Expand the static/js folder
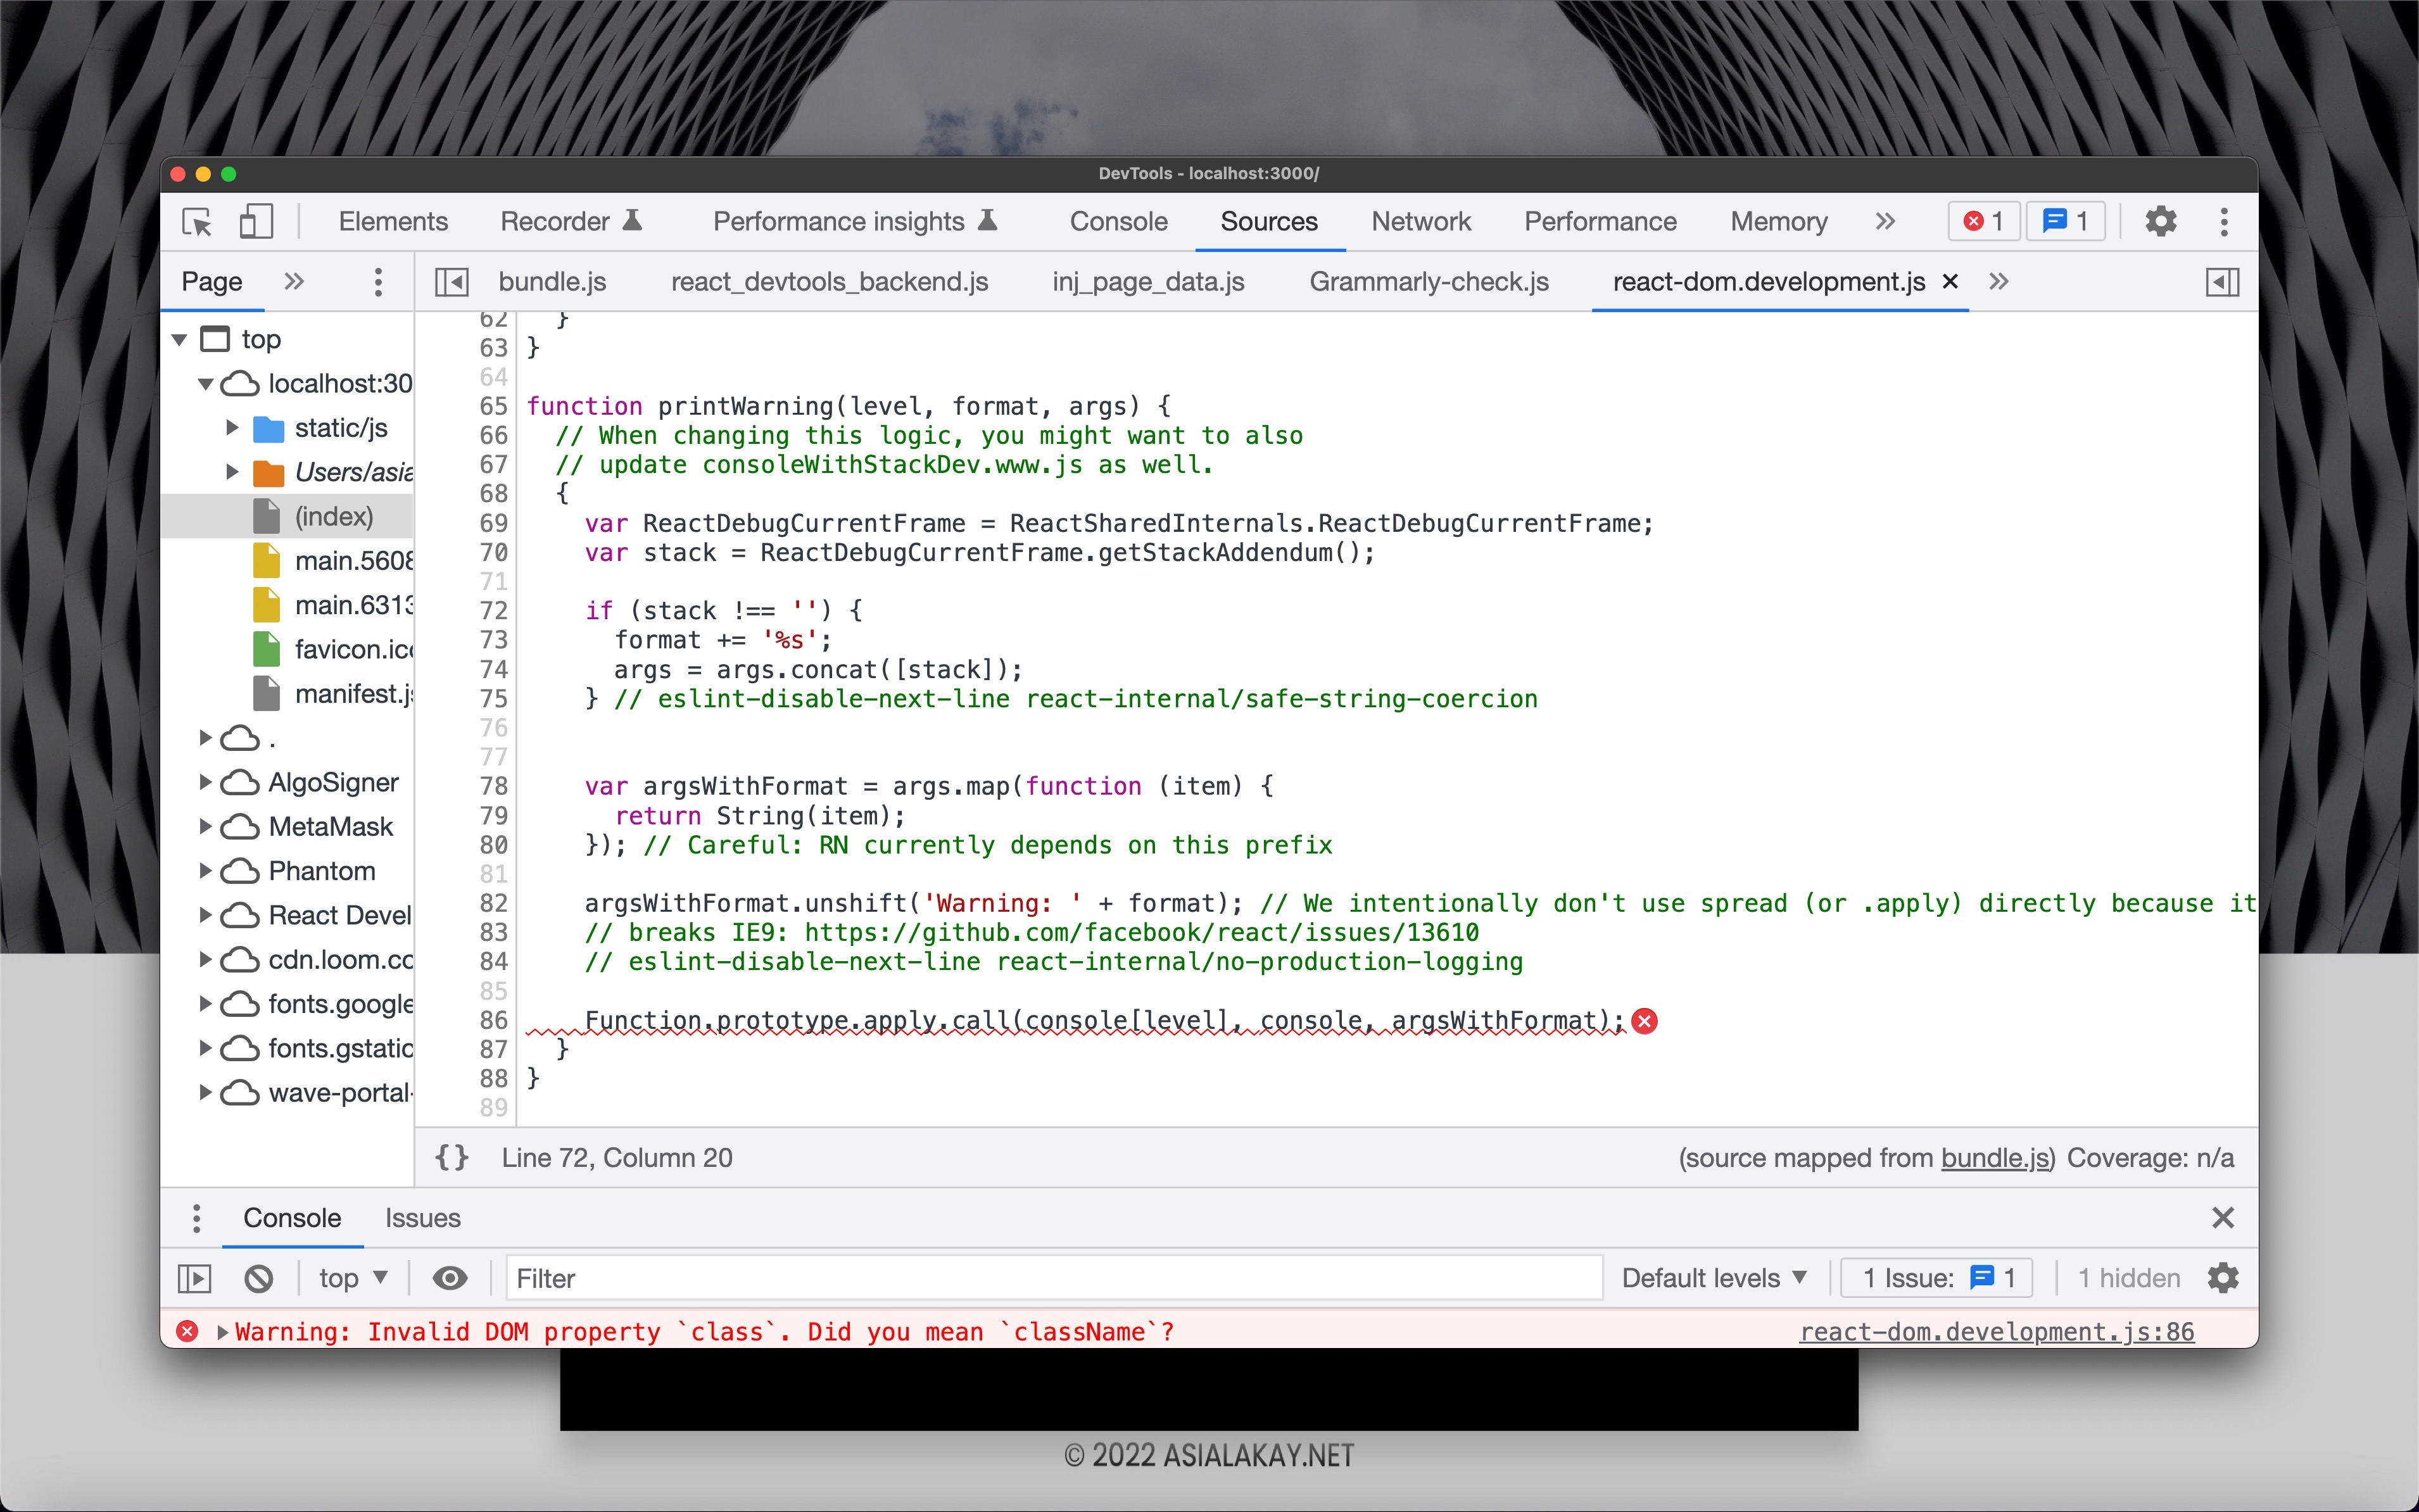2419x1512 pixels. [233, 428]
